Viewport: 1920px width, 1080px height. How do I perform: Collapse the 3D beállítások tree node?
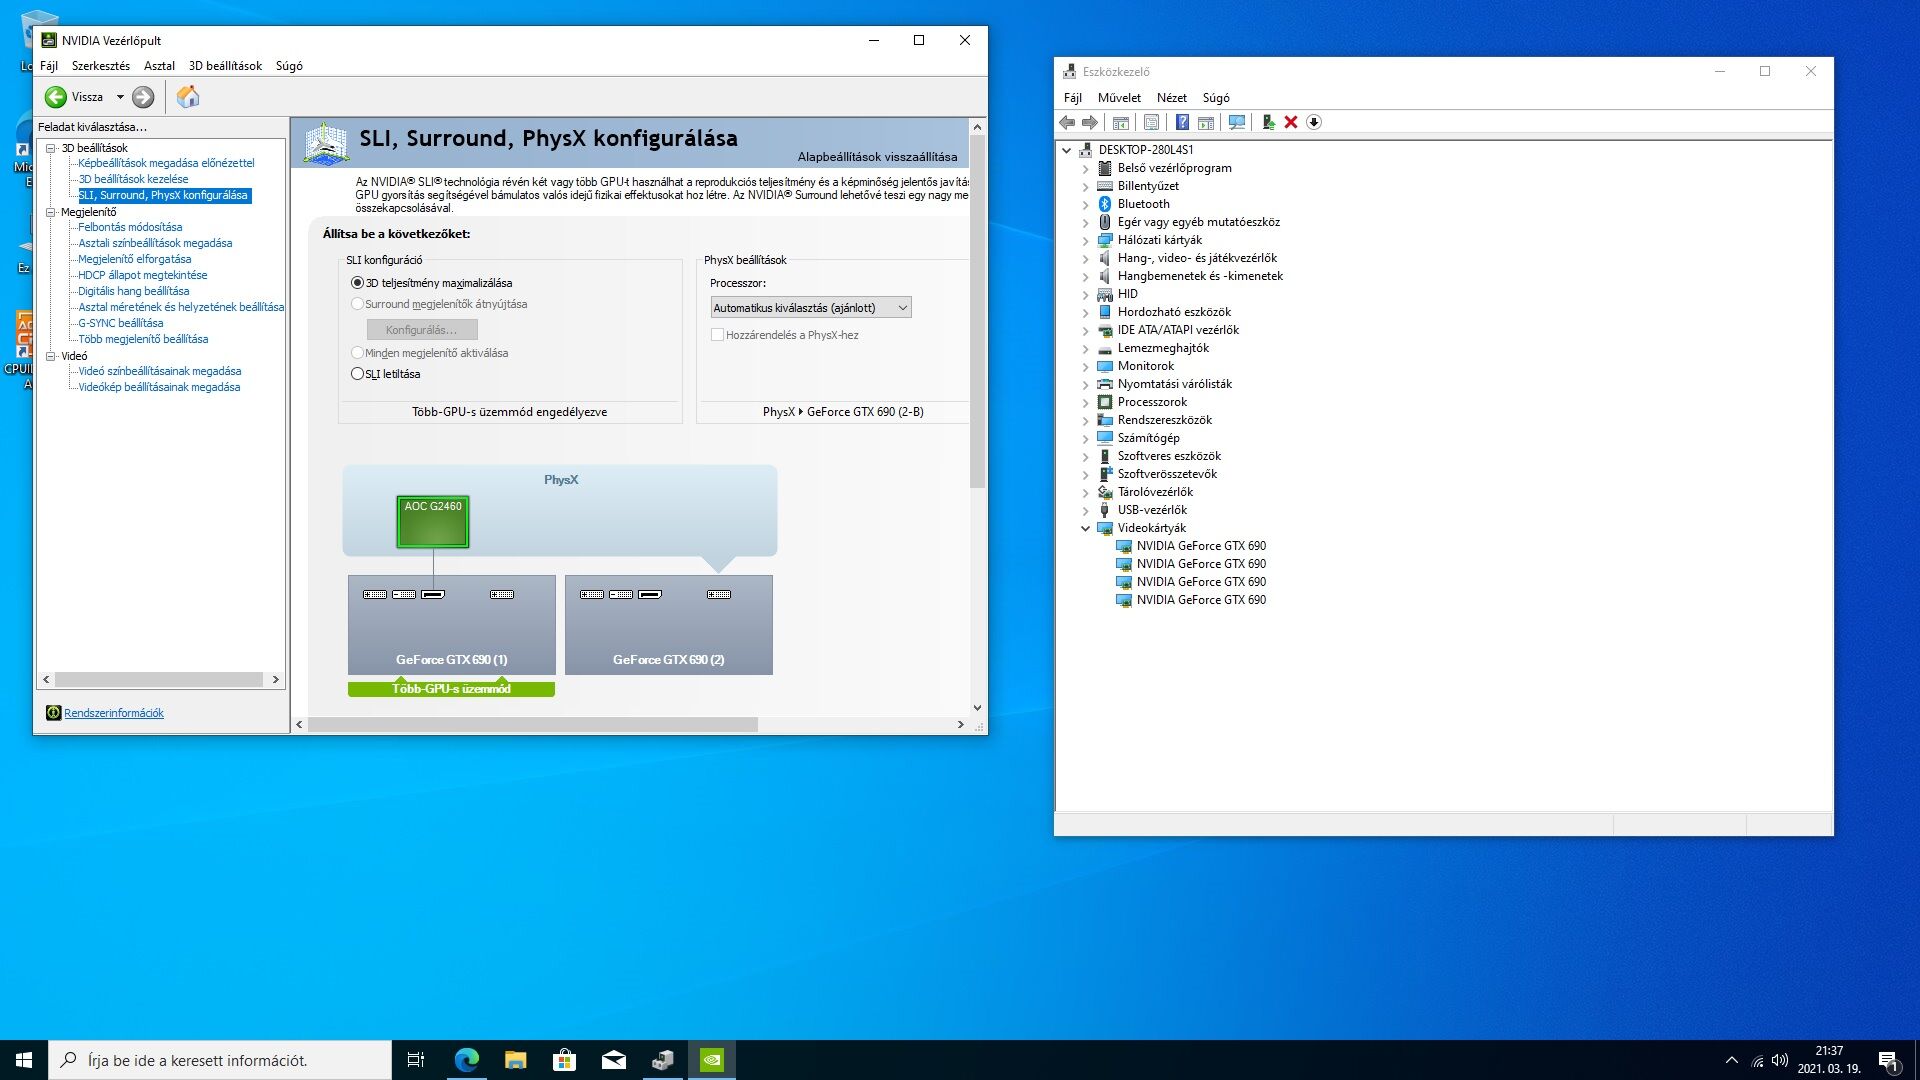point(50,148)
